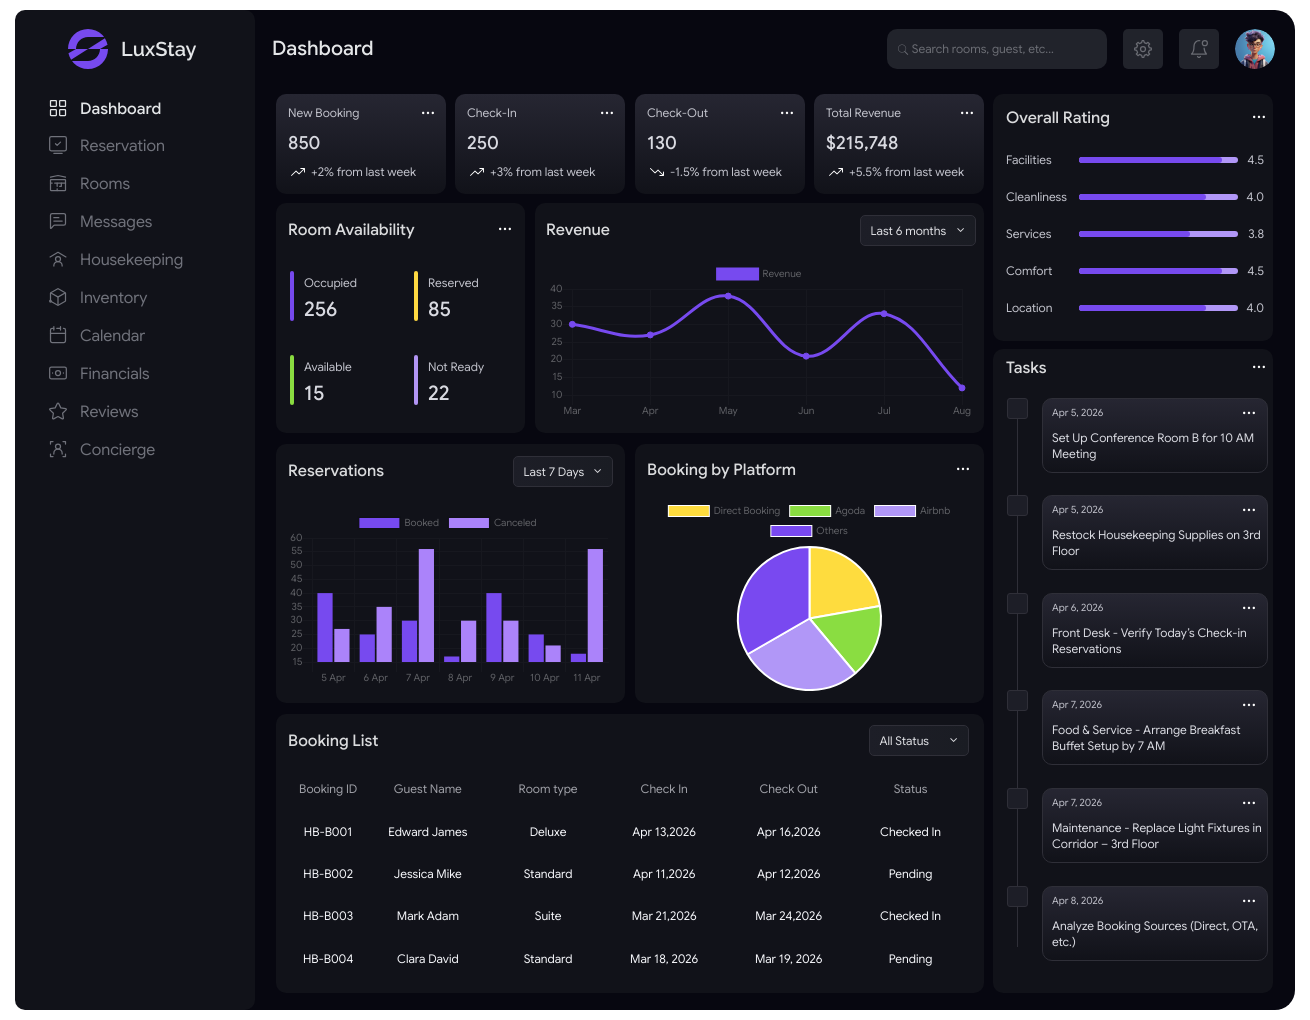Select the Reviews star icon

[58, 412]
